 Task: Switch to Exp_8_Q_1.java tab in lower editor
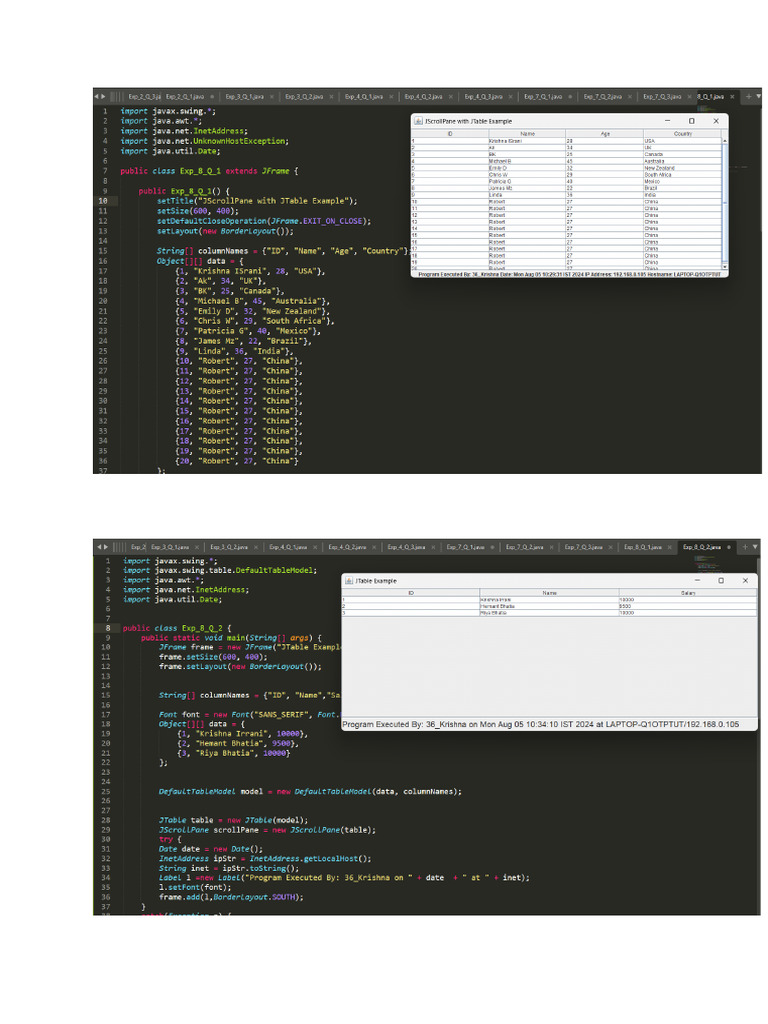641,548
